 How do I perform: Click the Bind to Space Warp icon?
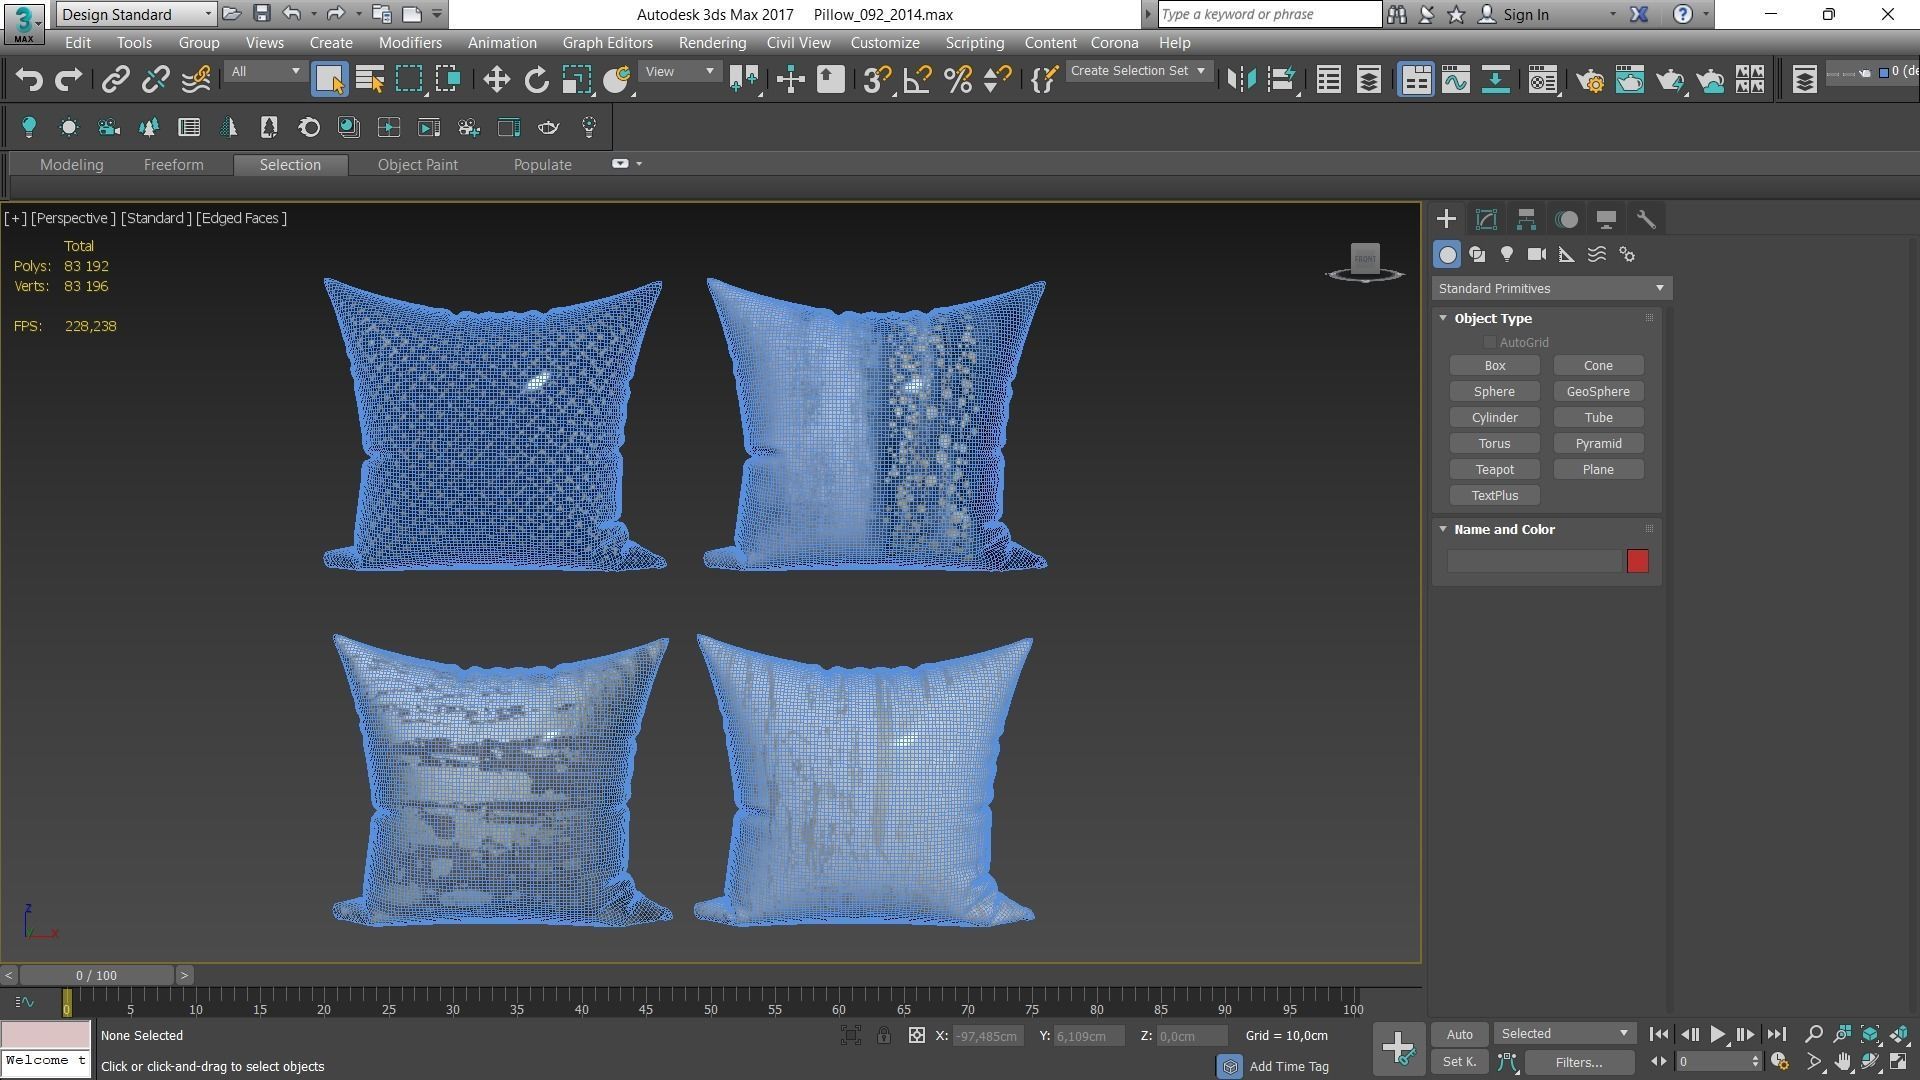click(x=196, y=80)
